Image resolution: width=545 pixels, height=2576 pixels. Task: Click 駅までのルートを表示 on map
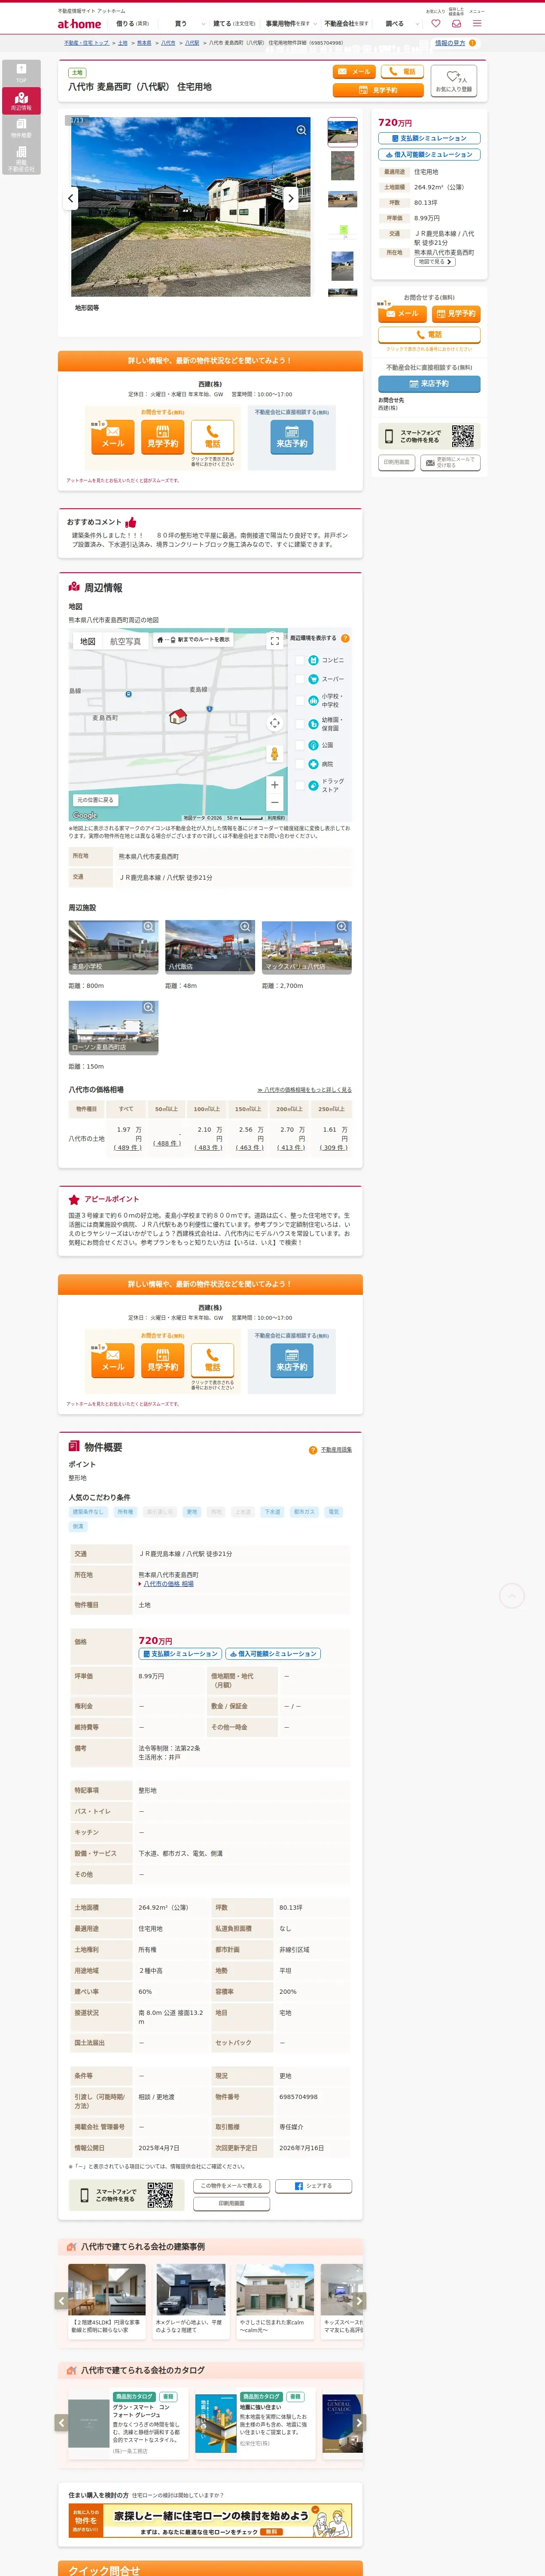coord(193,640)
